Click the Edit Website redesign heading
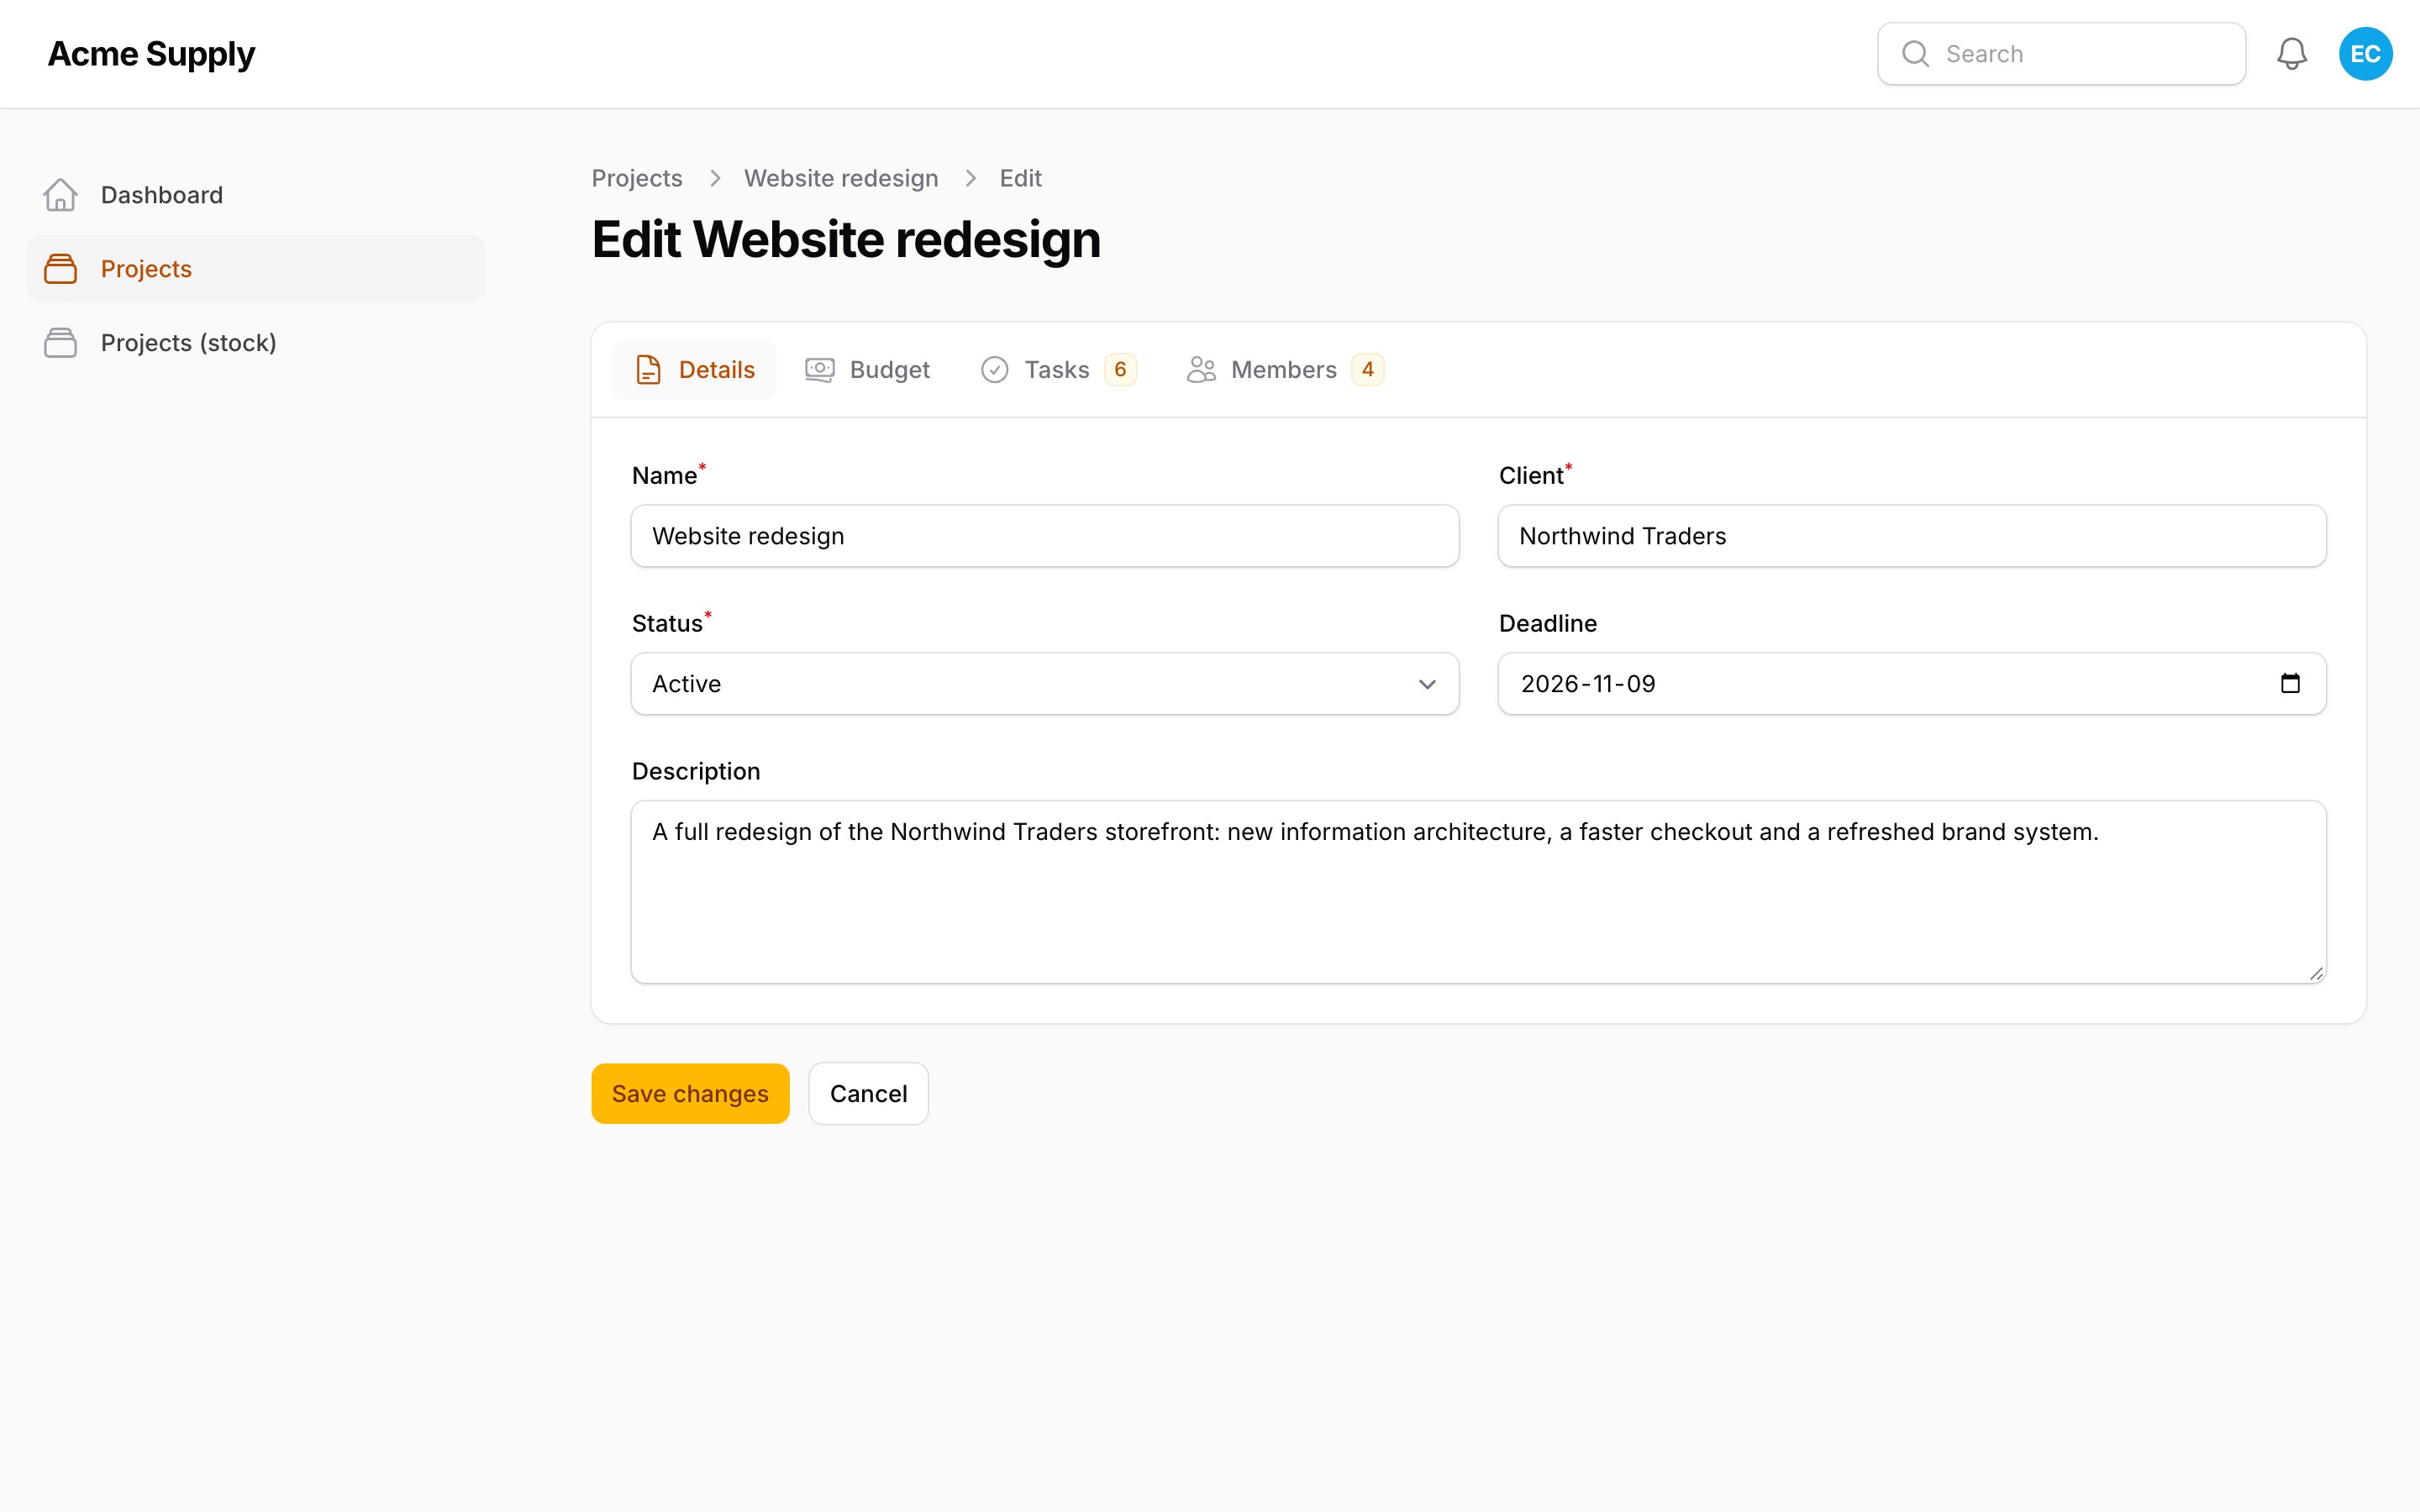The height and width of the screenshot is (1512, 2420). (x=846, y=240)
